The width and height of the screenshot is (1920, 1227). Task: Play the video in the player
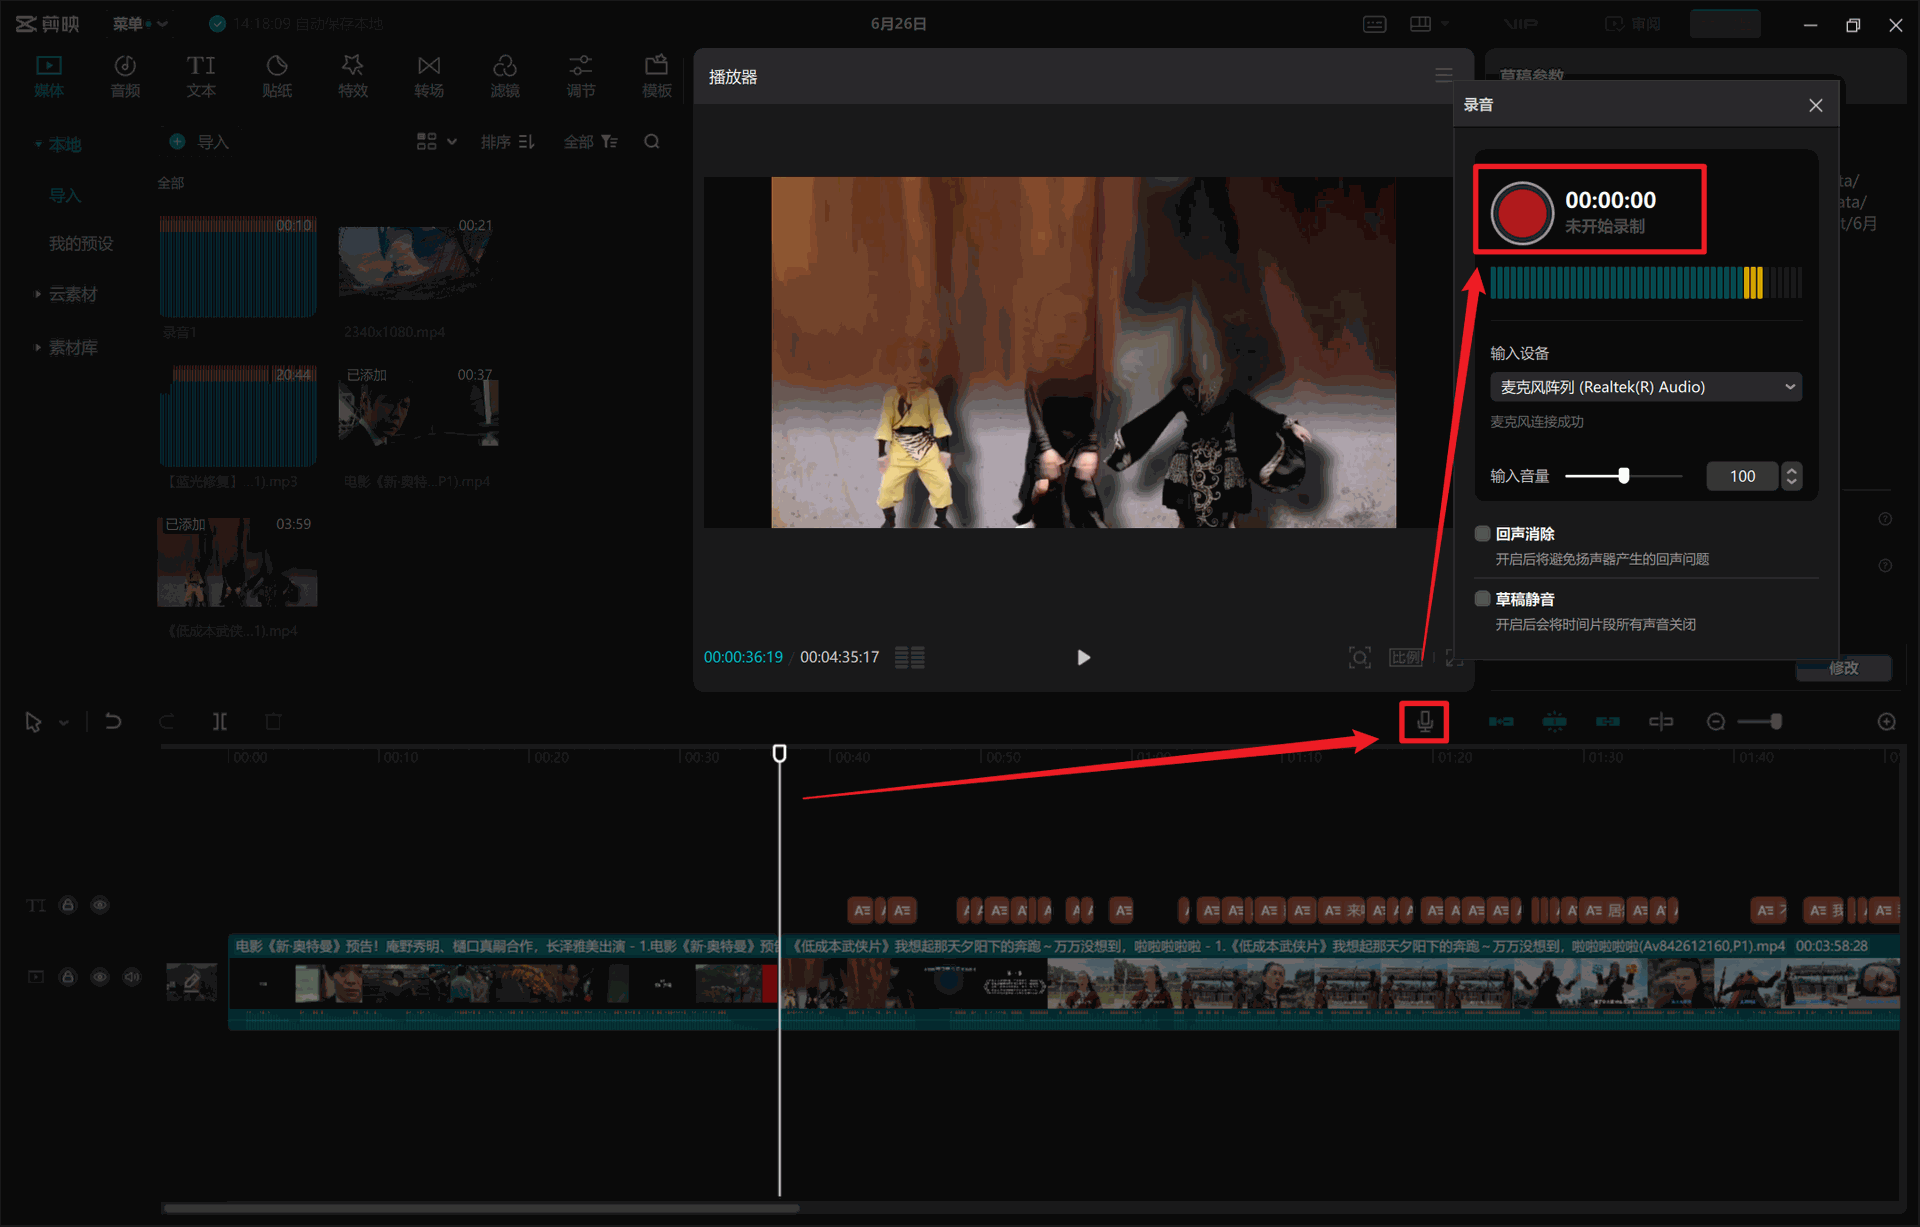coord(1083,657)
